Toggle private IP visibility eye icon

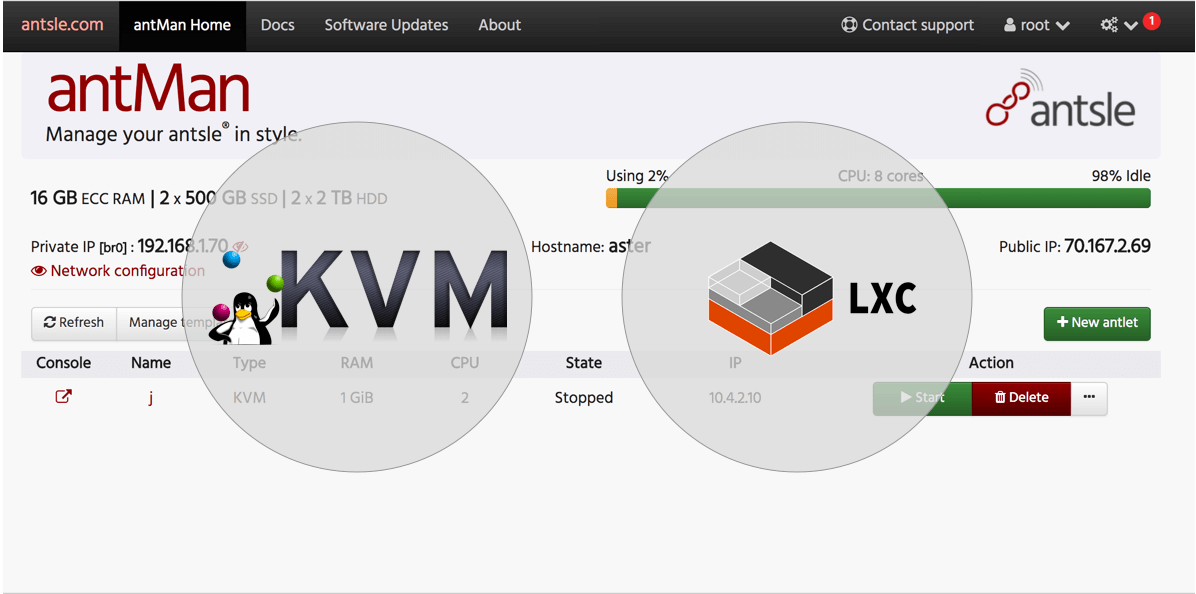point(241,246)
